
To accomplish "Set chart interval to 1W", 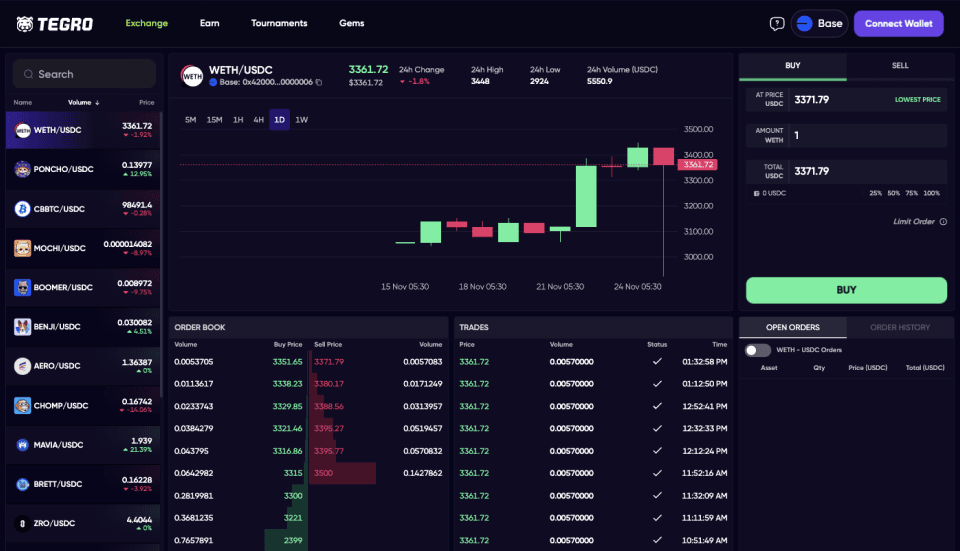I will [x=302, y=120].
